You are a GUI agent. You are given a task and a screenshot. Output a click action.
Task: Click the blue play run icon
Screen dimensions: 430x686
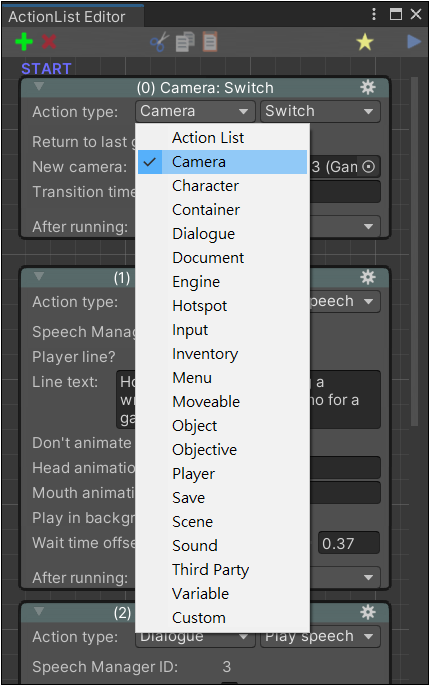click(x=414, y=42)
